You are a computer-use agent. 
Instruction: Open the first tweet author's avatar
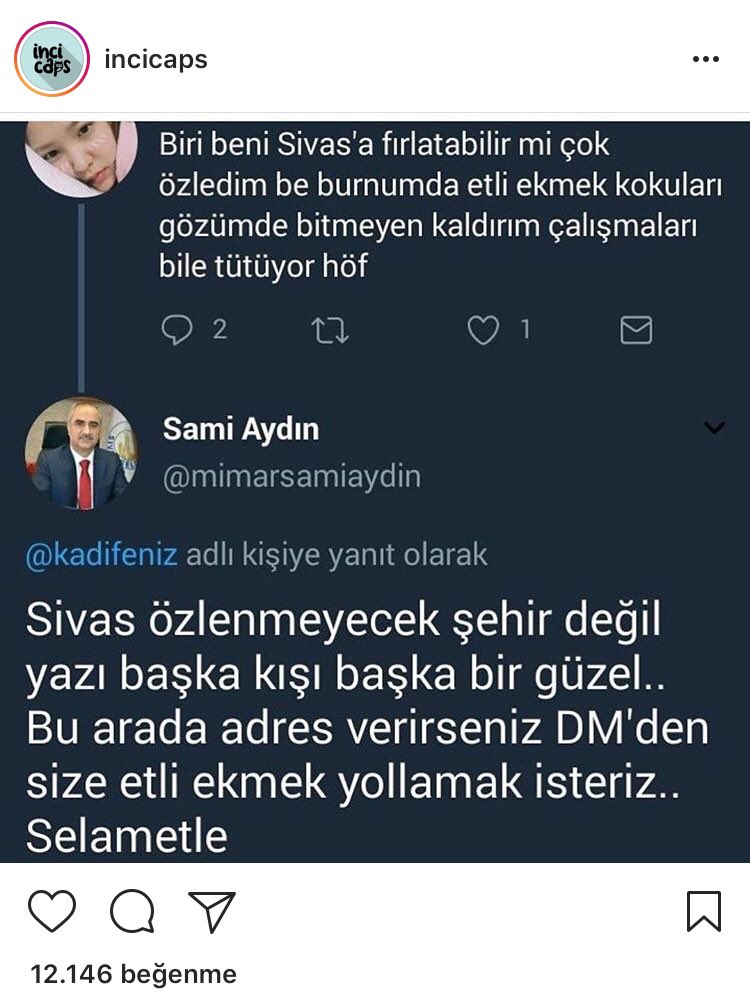tap(80, 155)
